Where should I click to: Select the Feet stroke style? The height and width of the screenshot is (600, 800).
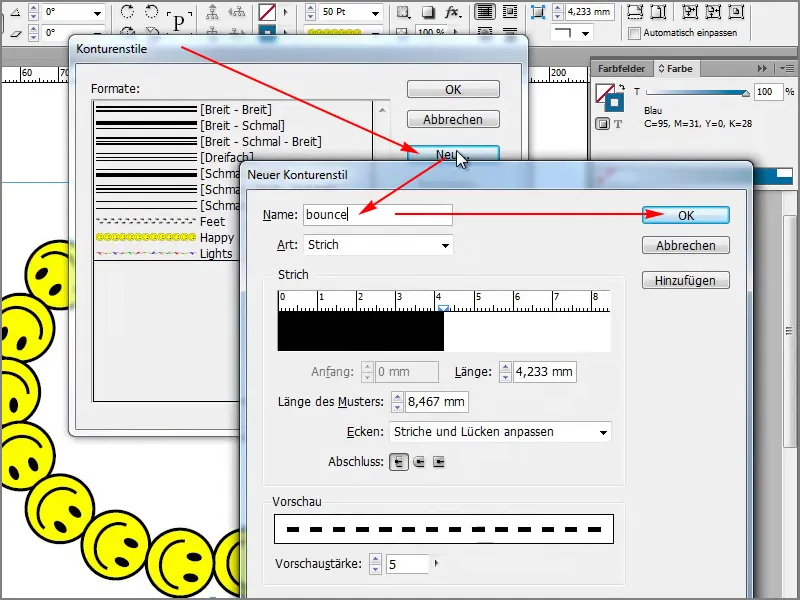pos(166,221)
